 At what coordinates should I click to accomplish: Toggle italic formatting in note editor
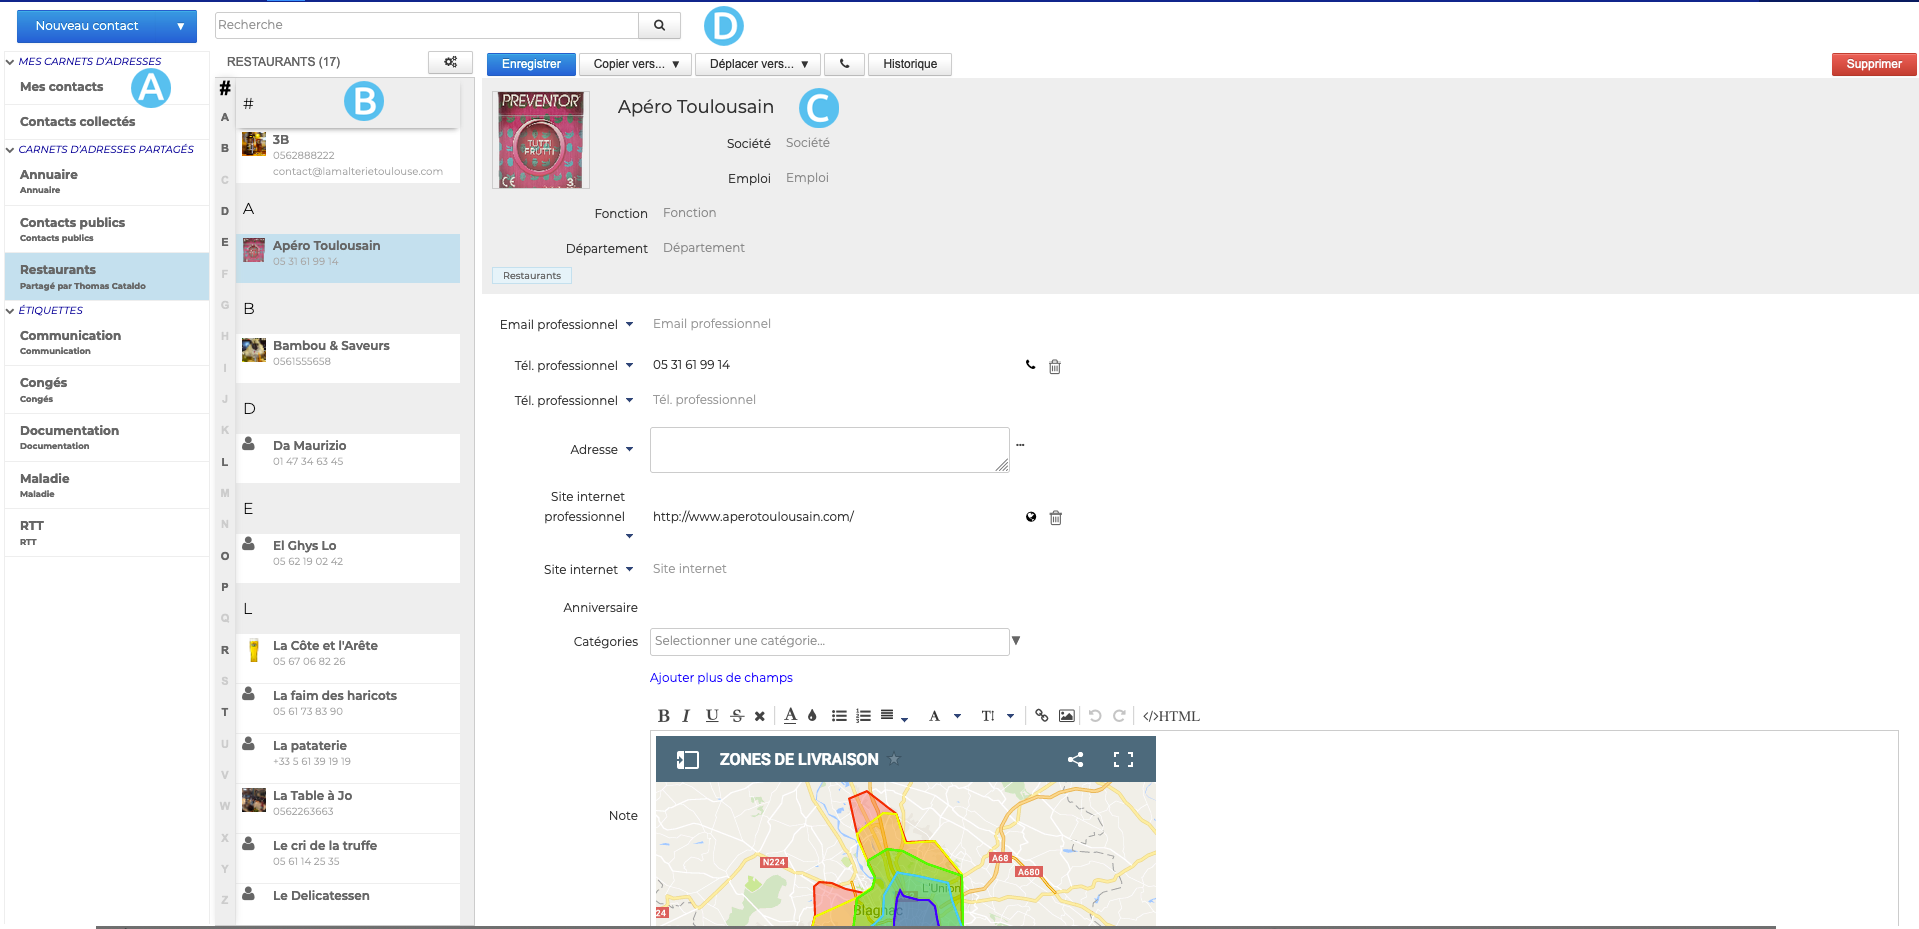[x=686, y=716]
